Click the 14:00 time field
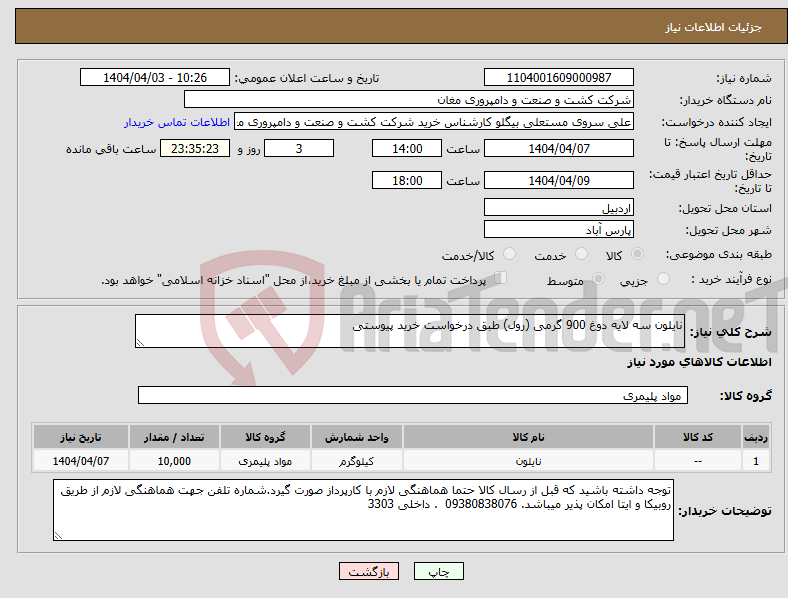The width and height of the screenshot is (788, 598). tap(407, 148)
